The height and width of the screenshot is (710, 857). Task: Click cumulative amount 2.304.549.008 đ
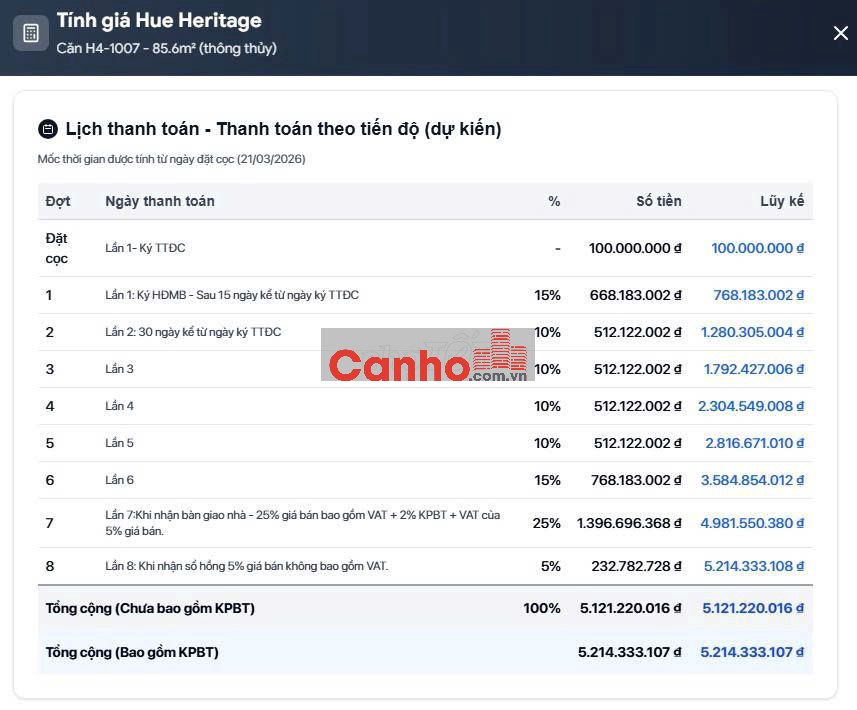751,406
